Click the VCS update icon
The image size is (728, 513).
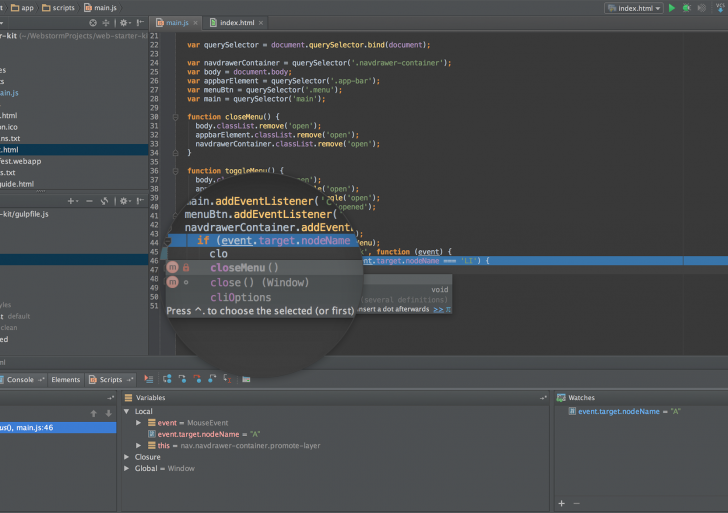tap(718, 7)
